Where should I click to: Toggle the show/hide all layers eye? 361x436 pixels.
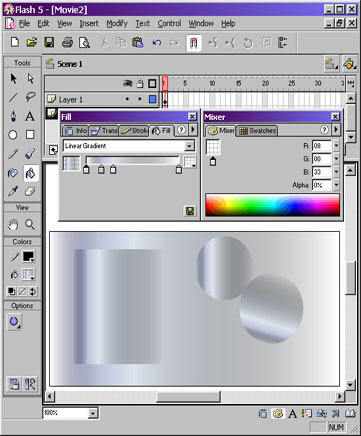(127, 83)
